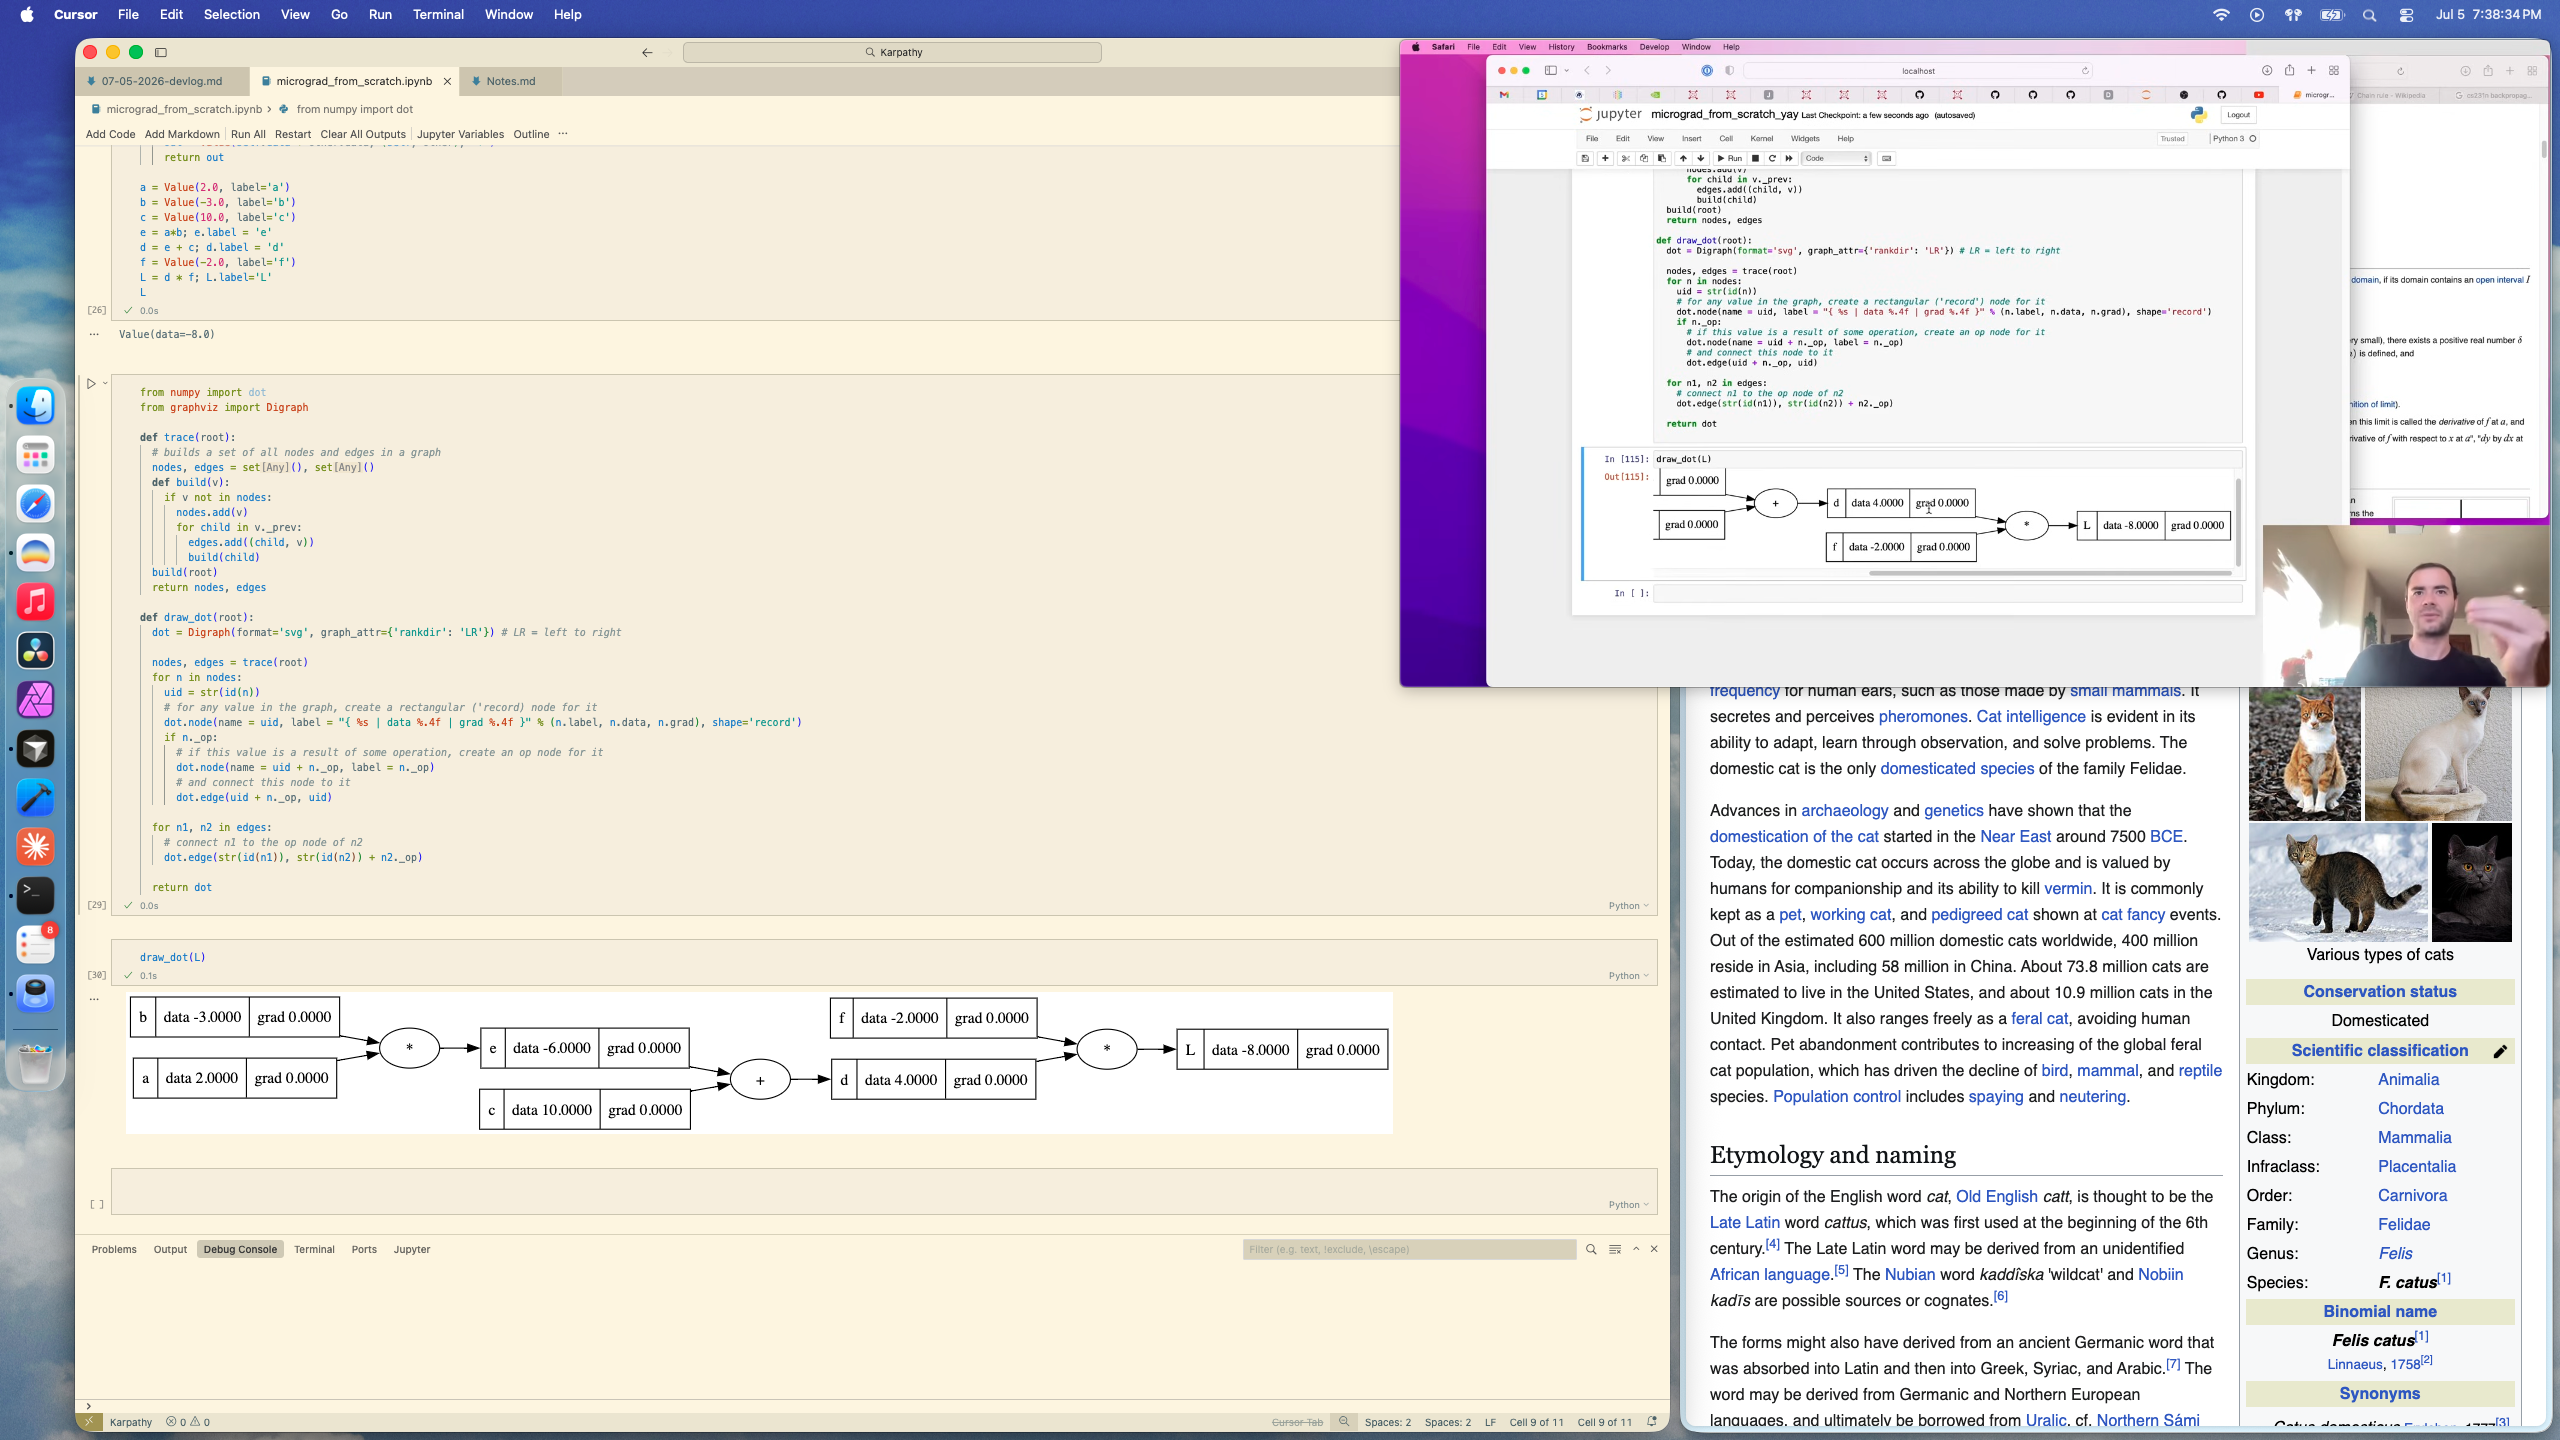2560x1440 pixels.
Task: Click Add Markdown in the notebook toolbar
Action: point(182,134)
